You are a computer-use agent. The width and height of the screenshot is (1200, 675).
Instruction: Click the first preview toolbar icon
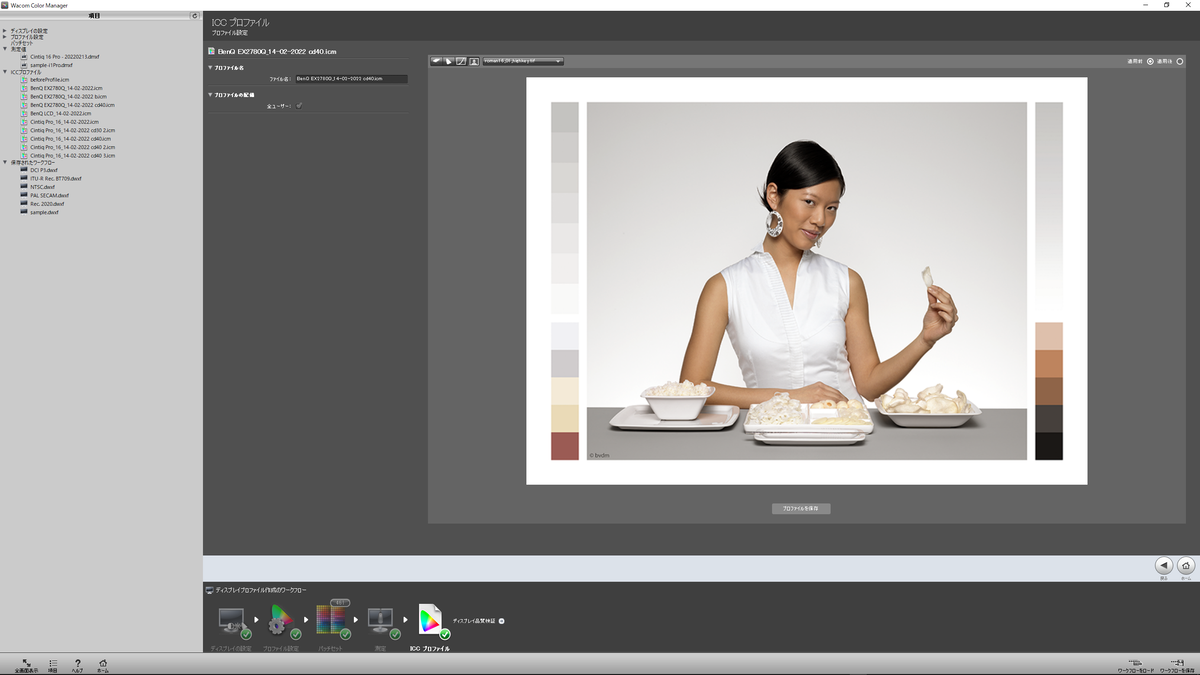click(x=437, y=61)
